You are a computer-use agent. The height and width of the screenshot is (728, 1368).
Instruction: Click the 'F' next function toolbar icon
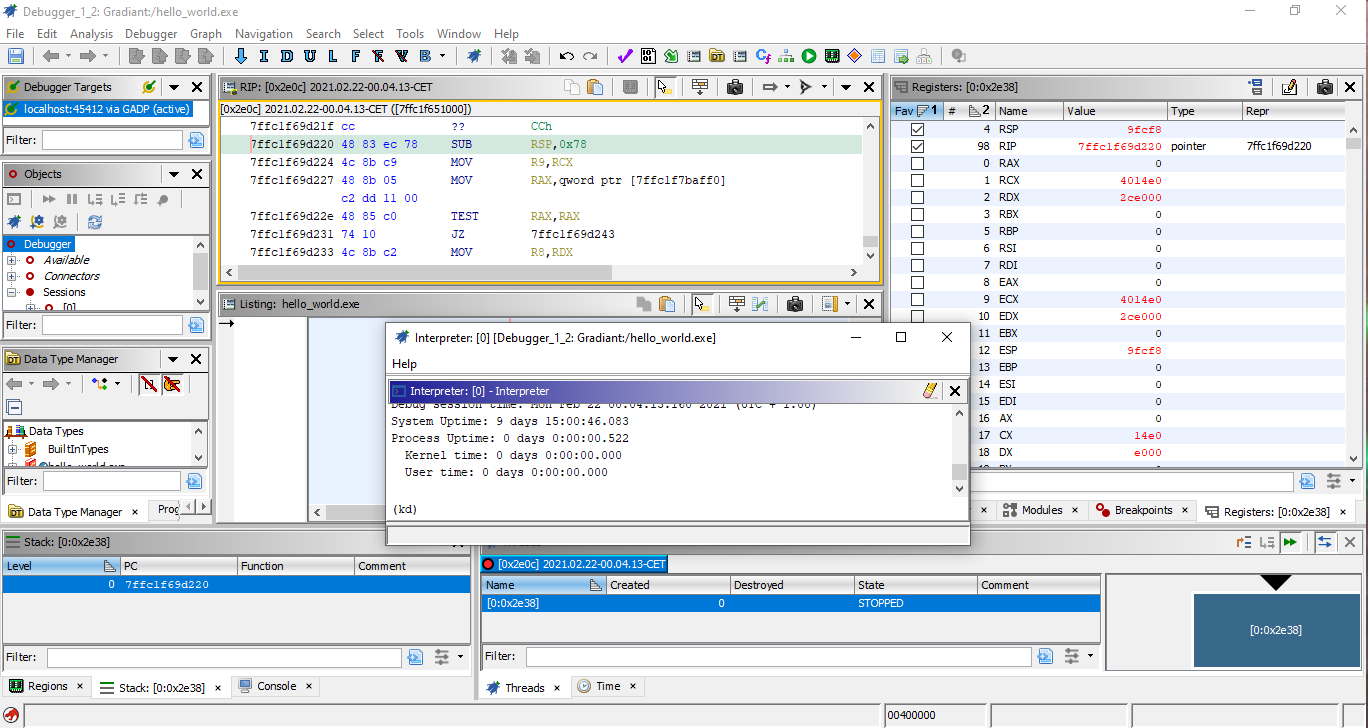point(355,56)
